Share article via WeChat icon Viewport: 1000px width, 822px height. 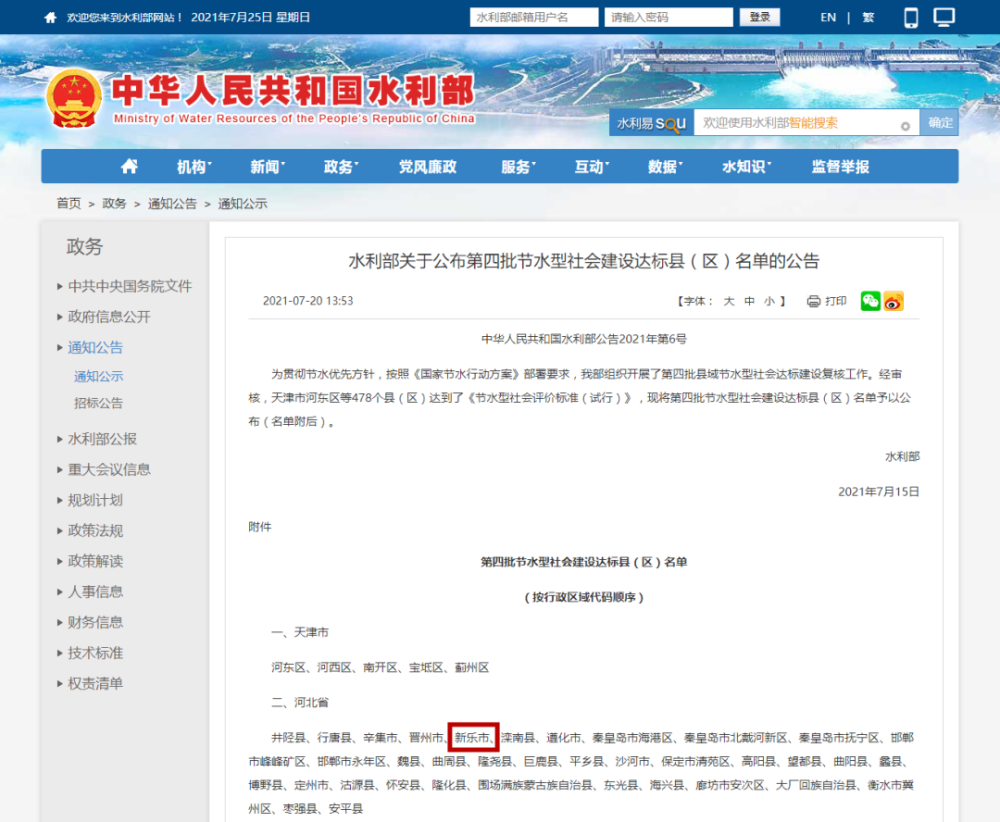pos(870,301)
